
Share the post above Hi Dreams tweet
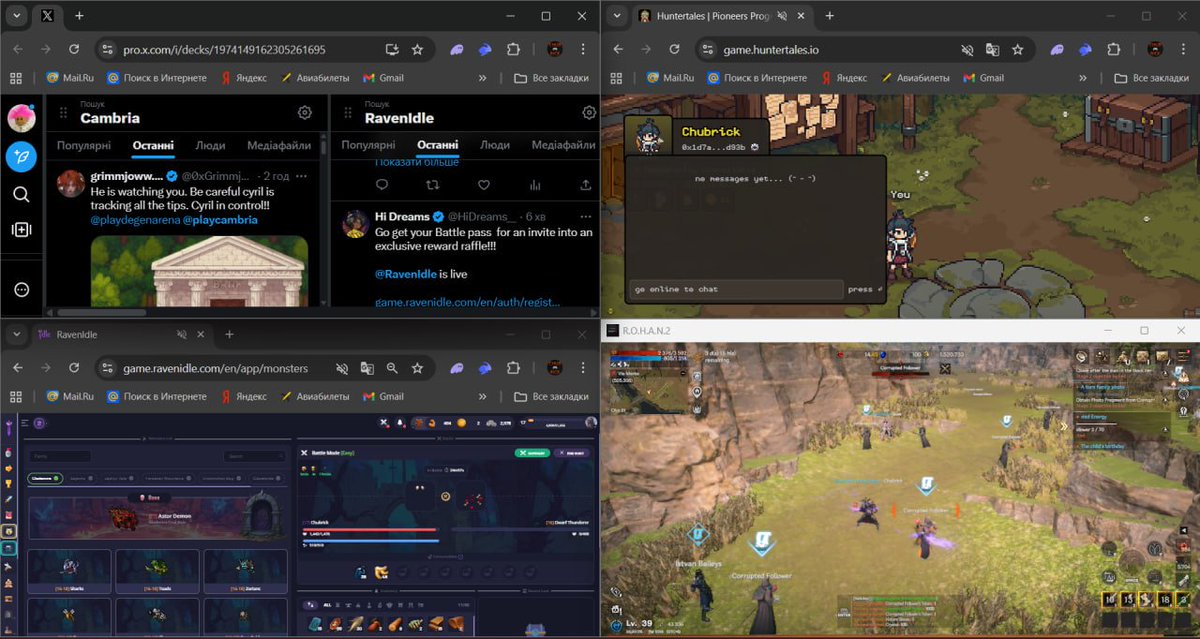point(586,185)
